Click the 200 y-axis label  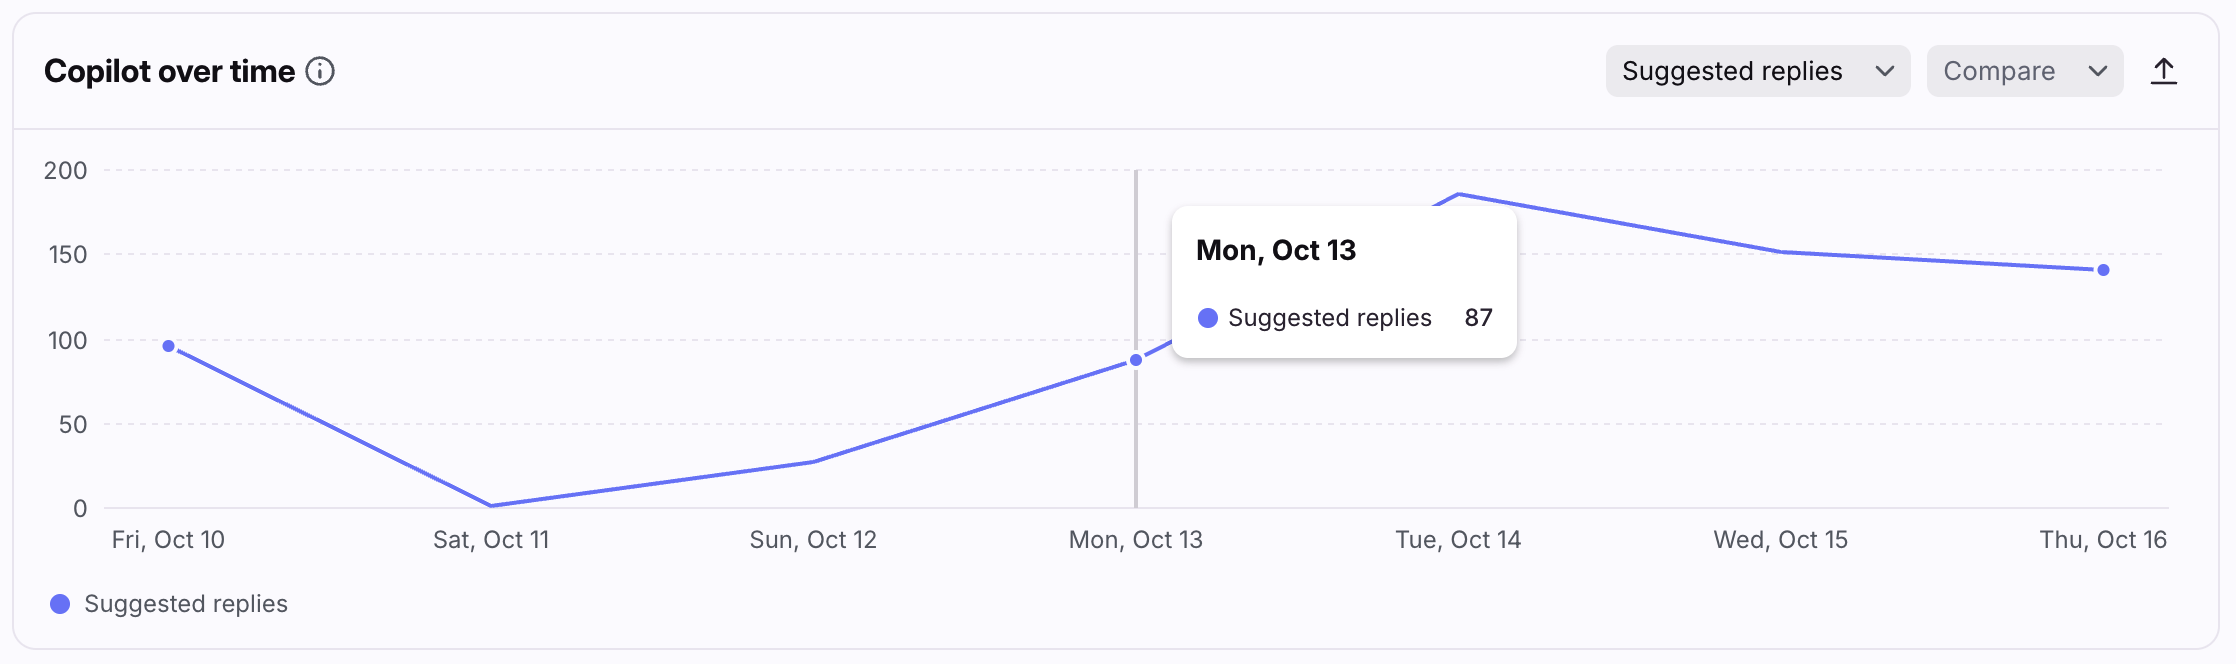(66, 171)
